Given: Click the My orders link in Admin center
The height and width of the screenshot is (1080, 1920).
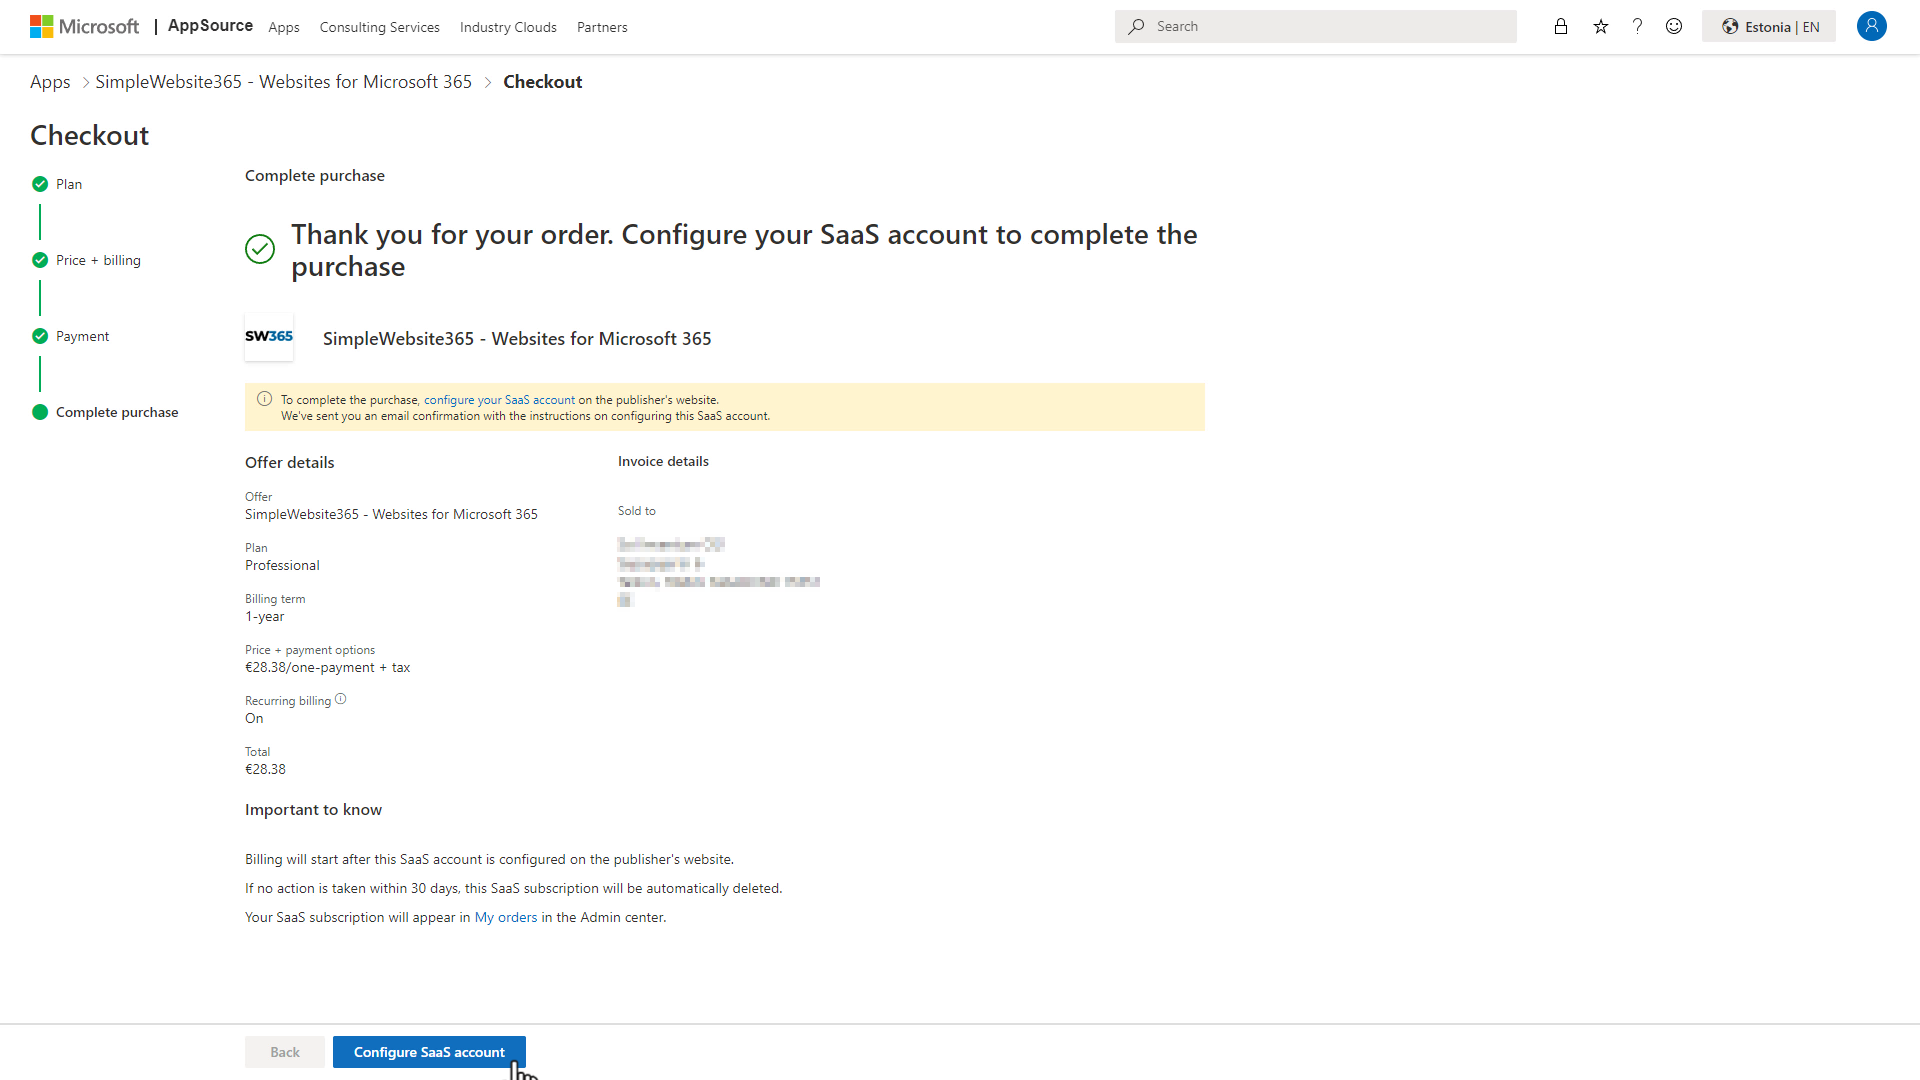Looking at the screenshot, I should (506, 916).
